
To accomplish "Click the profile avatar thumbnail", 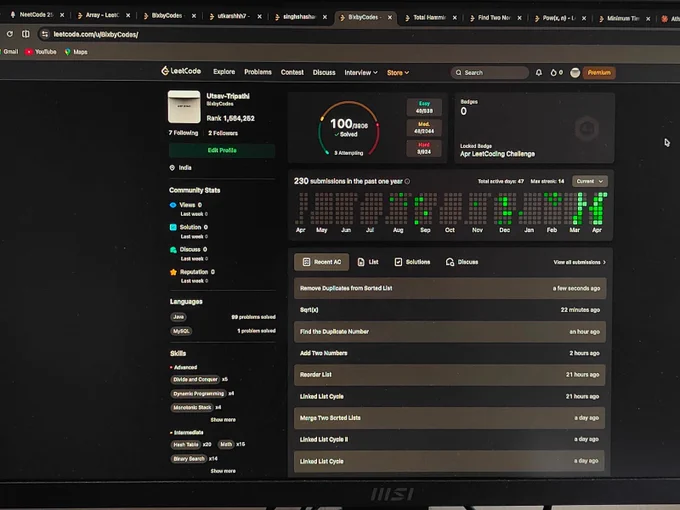I will 184,106.
